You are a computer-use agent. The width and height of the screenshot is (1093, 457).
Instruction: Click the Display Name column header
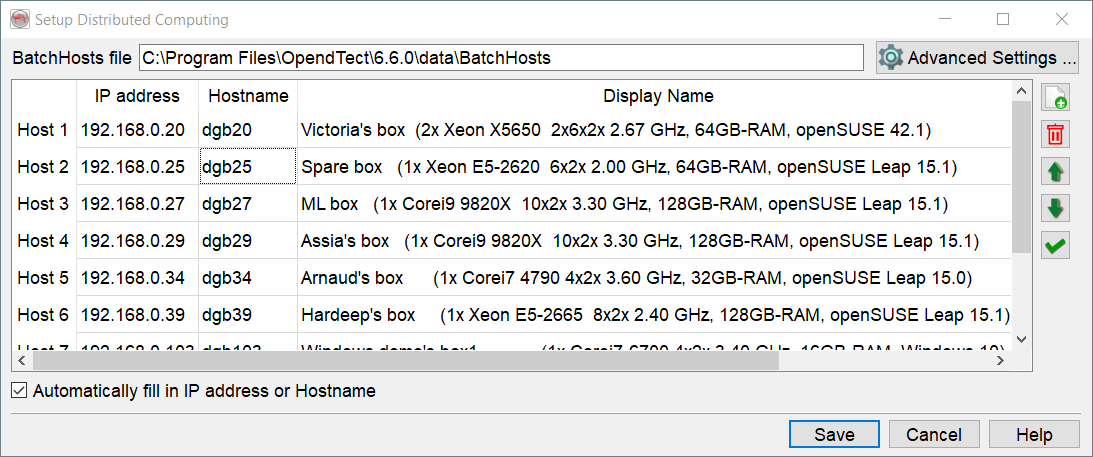tap(657, 96)
